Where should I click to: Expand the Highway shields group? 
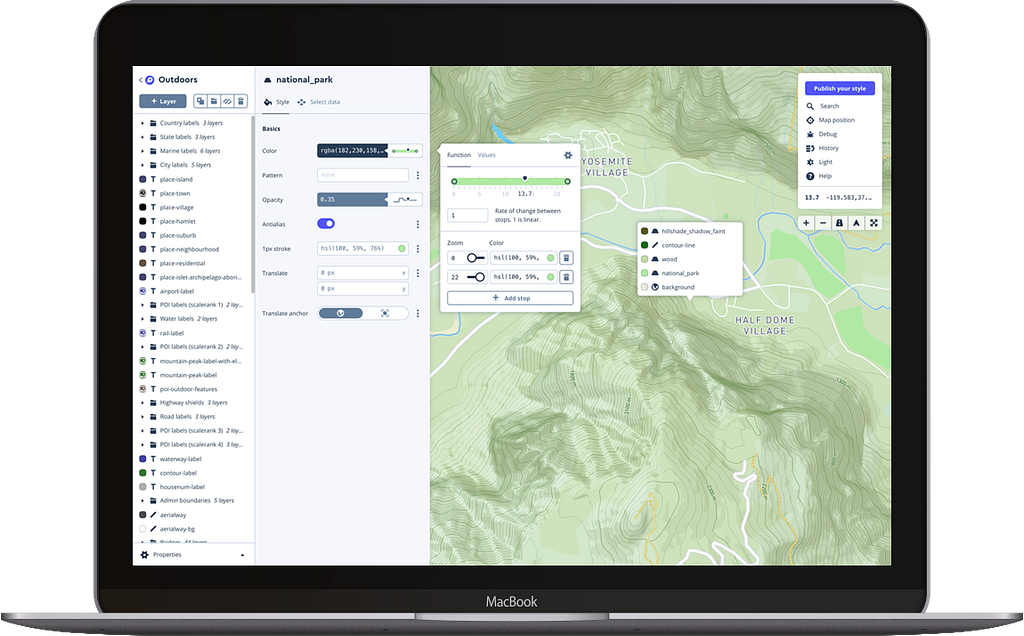click(143, 403)
